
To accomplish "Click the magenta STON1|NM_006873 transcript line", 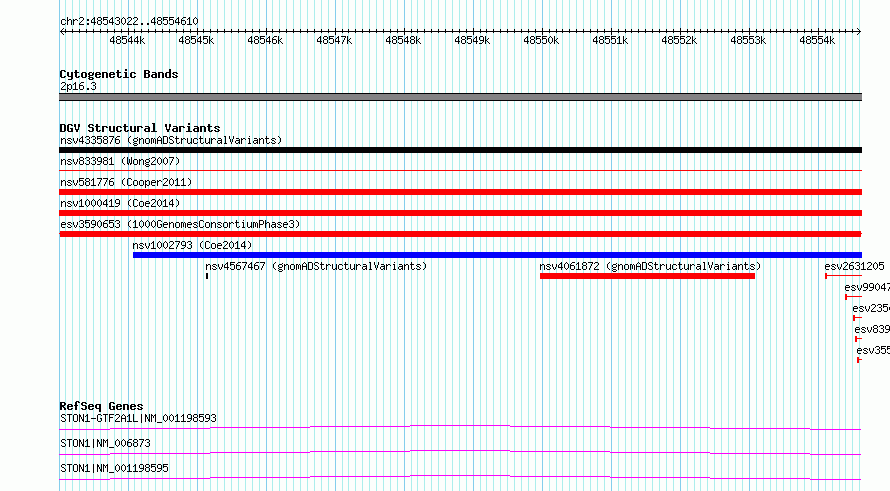I will pyautogui.click(x=460, y=452).
